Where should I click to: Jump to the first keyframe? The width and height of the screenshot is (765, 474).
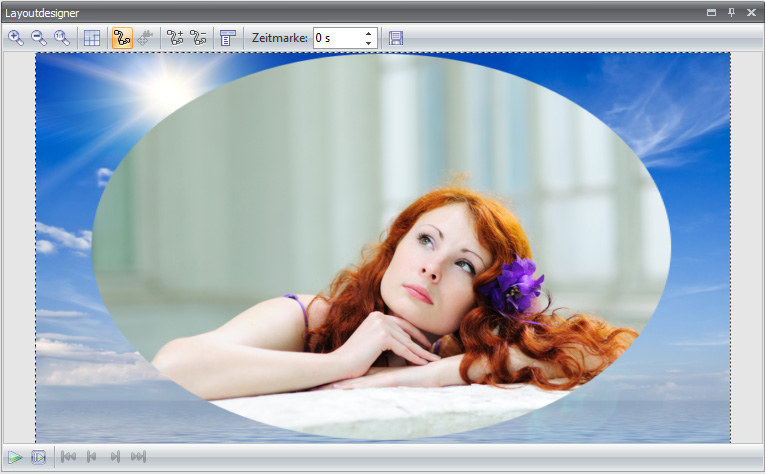[68, 456]
